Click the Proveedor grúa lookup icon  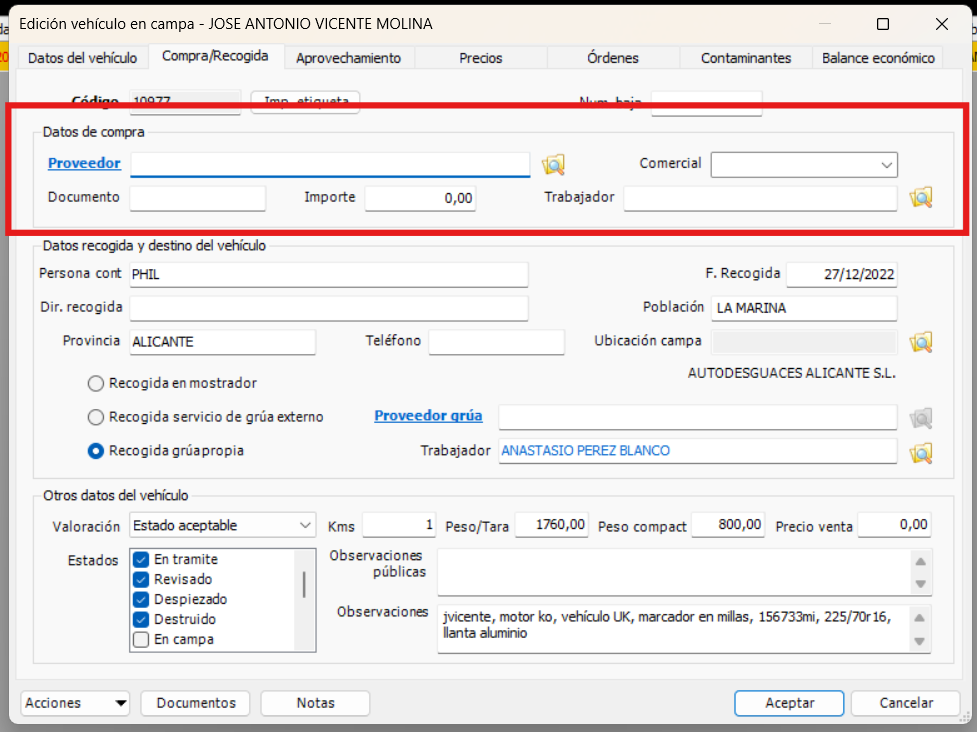point(921,416)
